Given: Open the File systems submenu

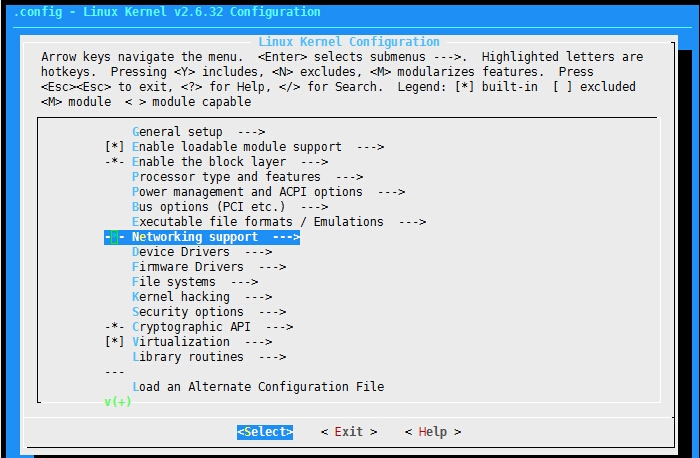Looking at the screenshot, I should [195, 282].
